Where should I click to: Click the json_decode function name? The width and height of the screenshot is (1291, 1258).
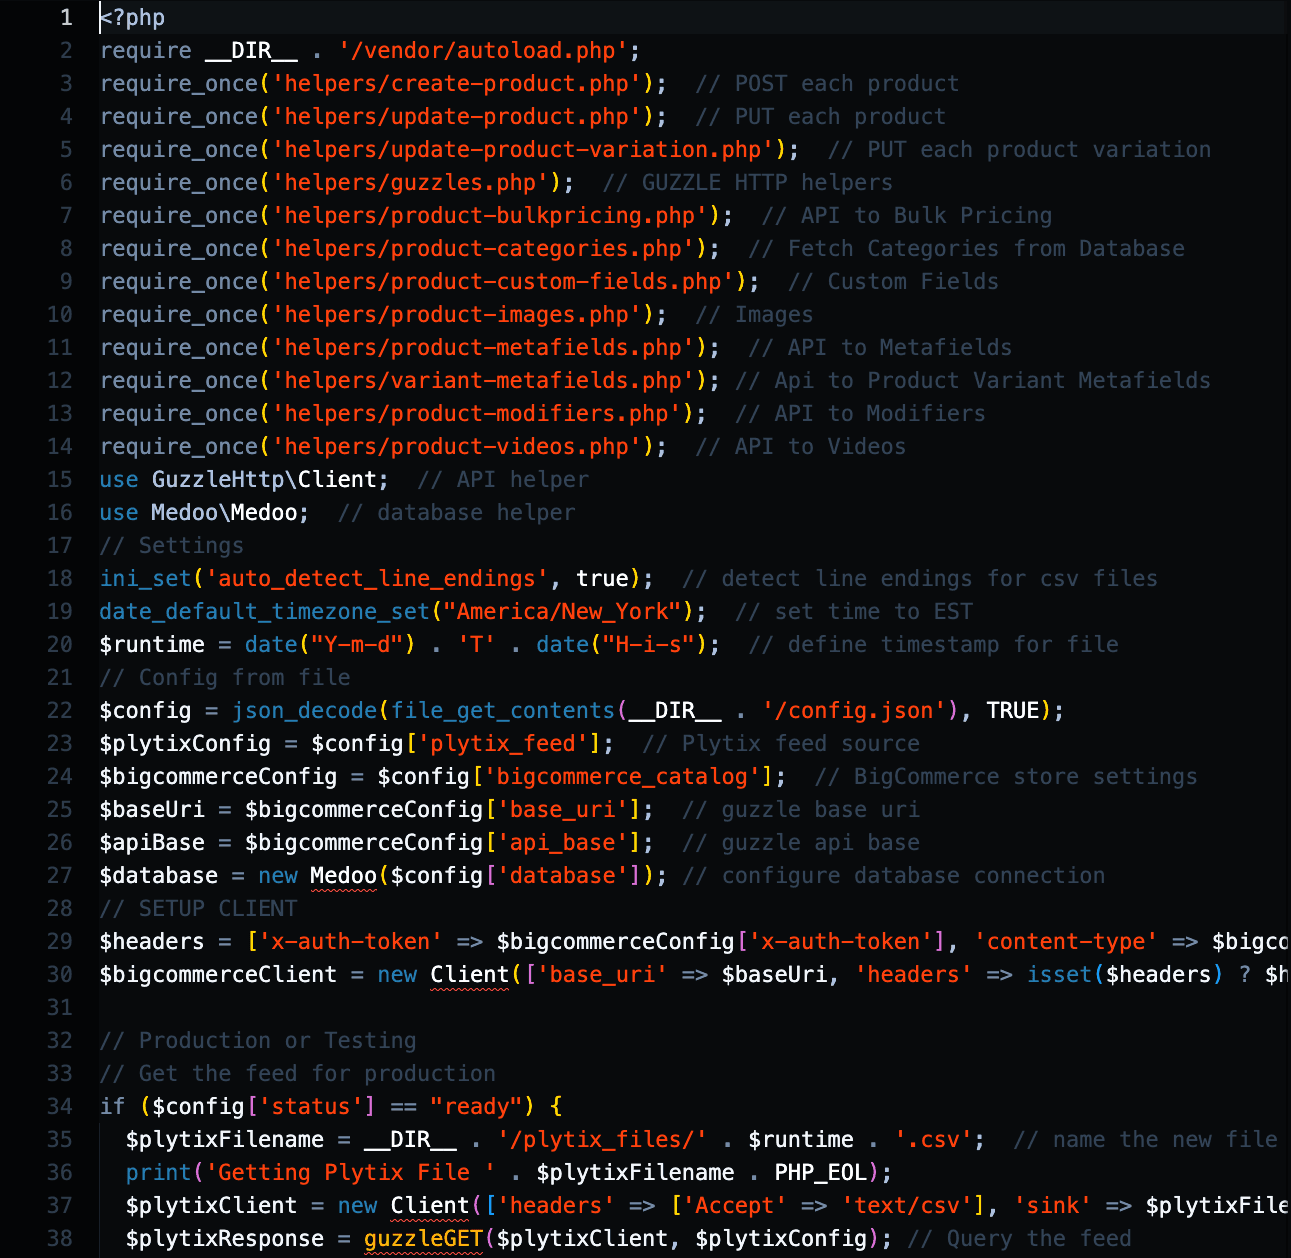click(304, 710)
